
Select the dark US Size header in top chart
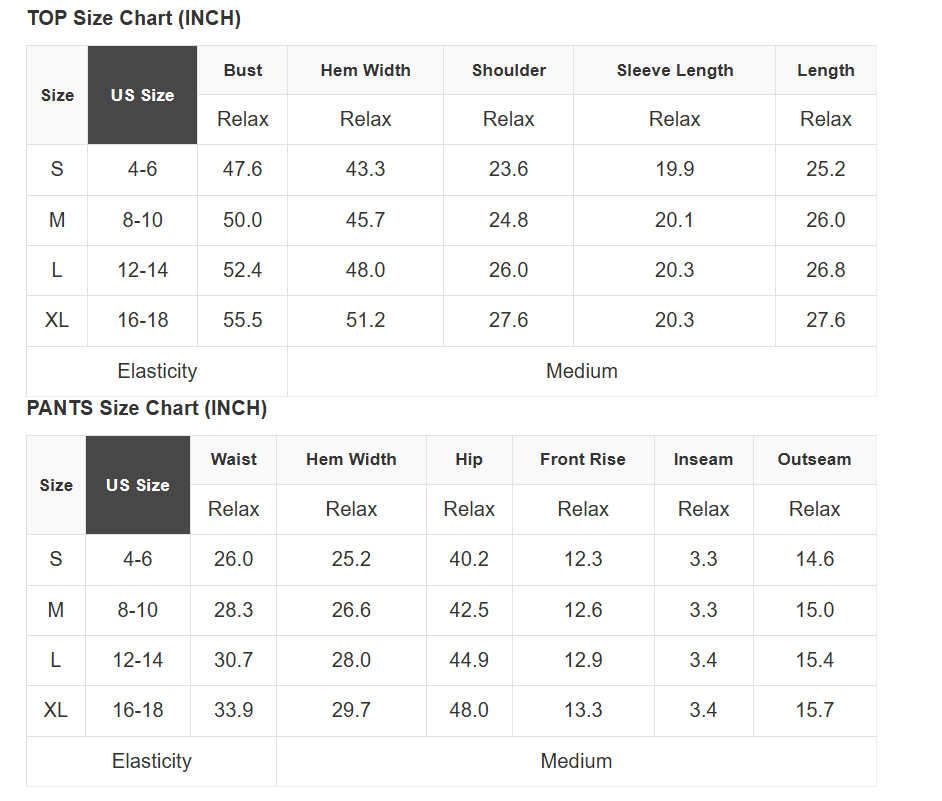tap(142, 95)
